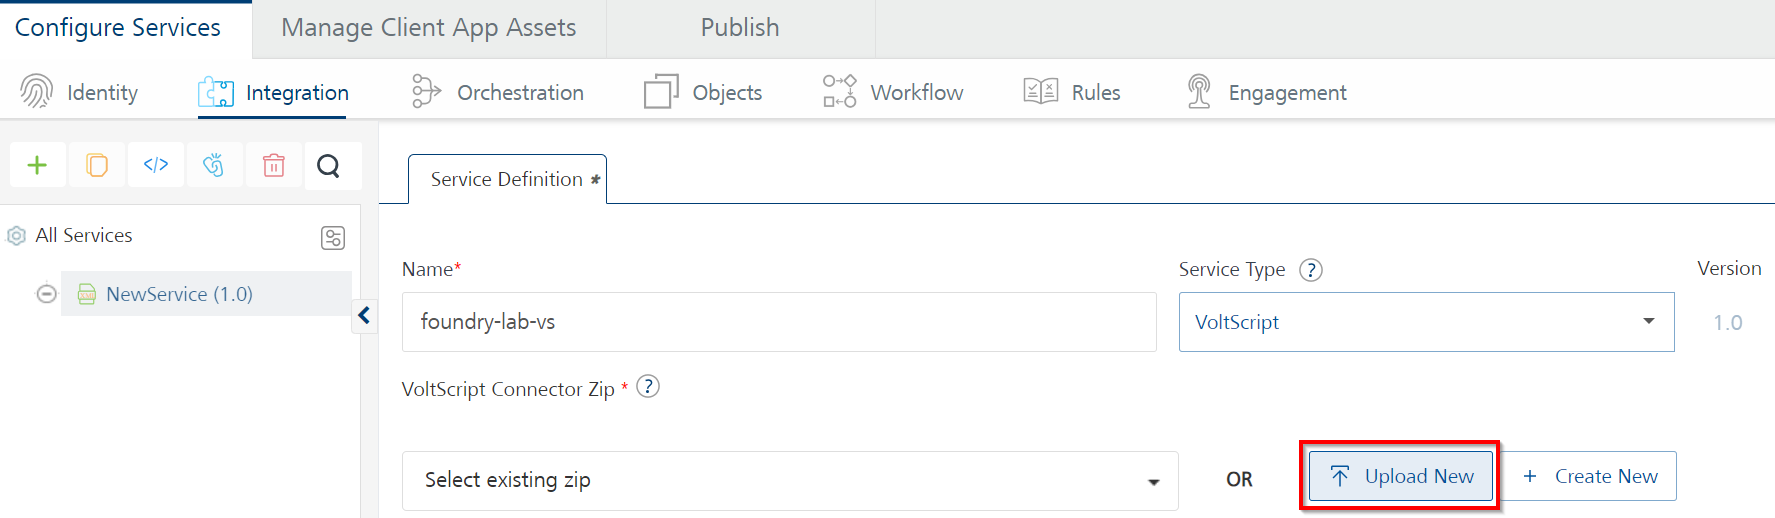Collapse the left services side panel
The width and height of the screenshot is (1775, 518).
[x=364, y=316]
